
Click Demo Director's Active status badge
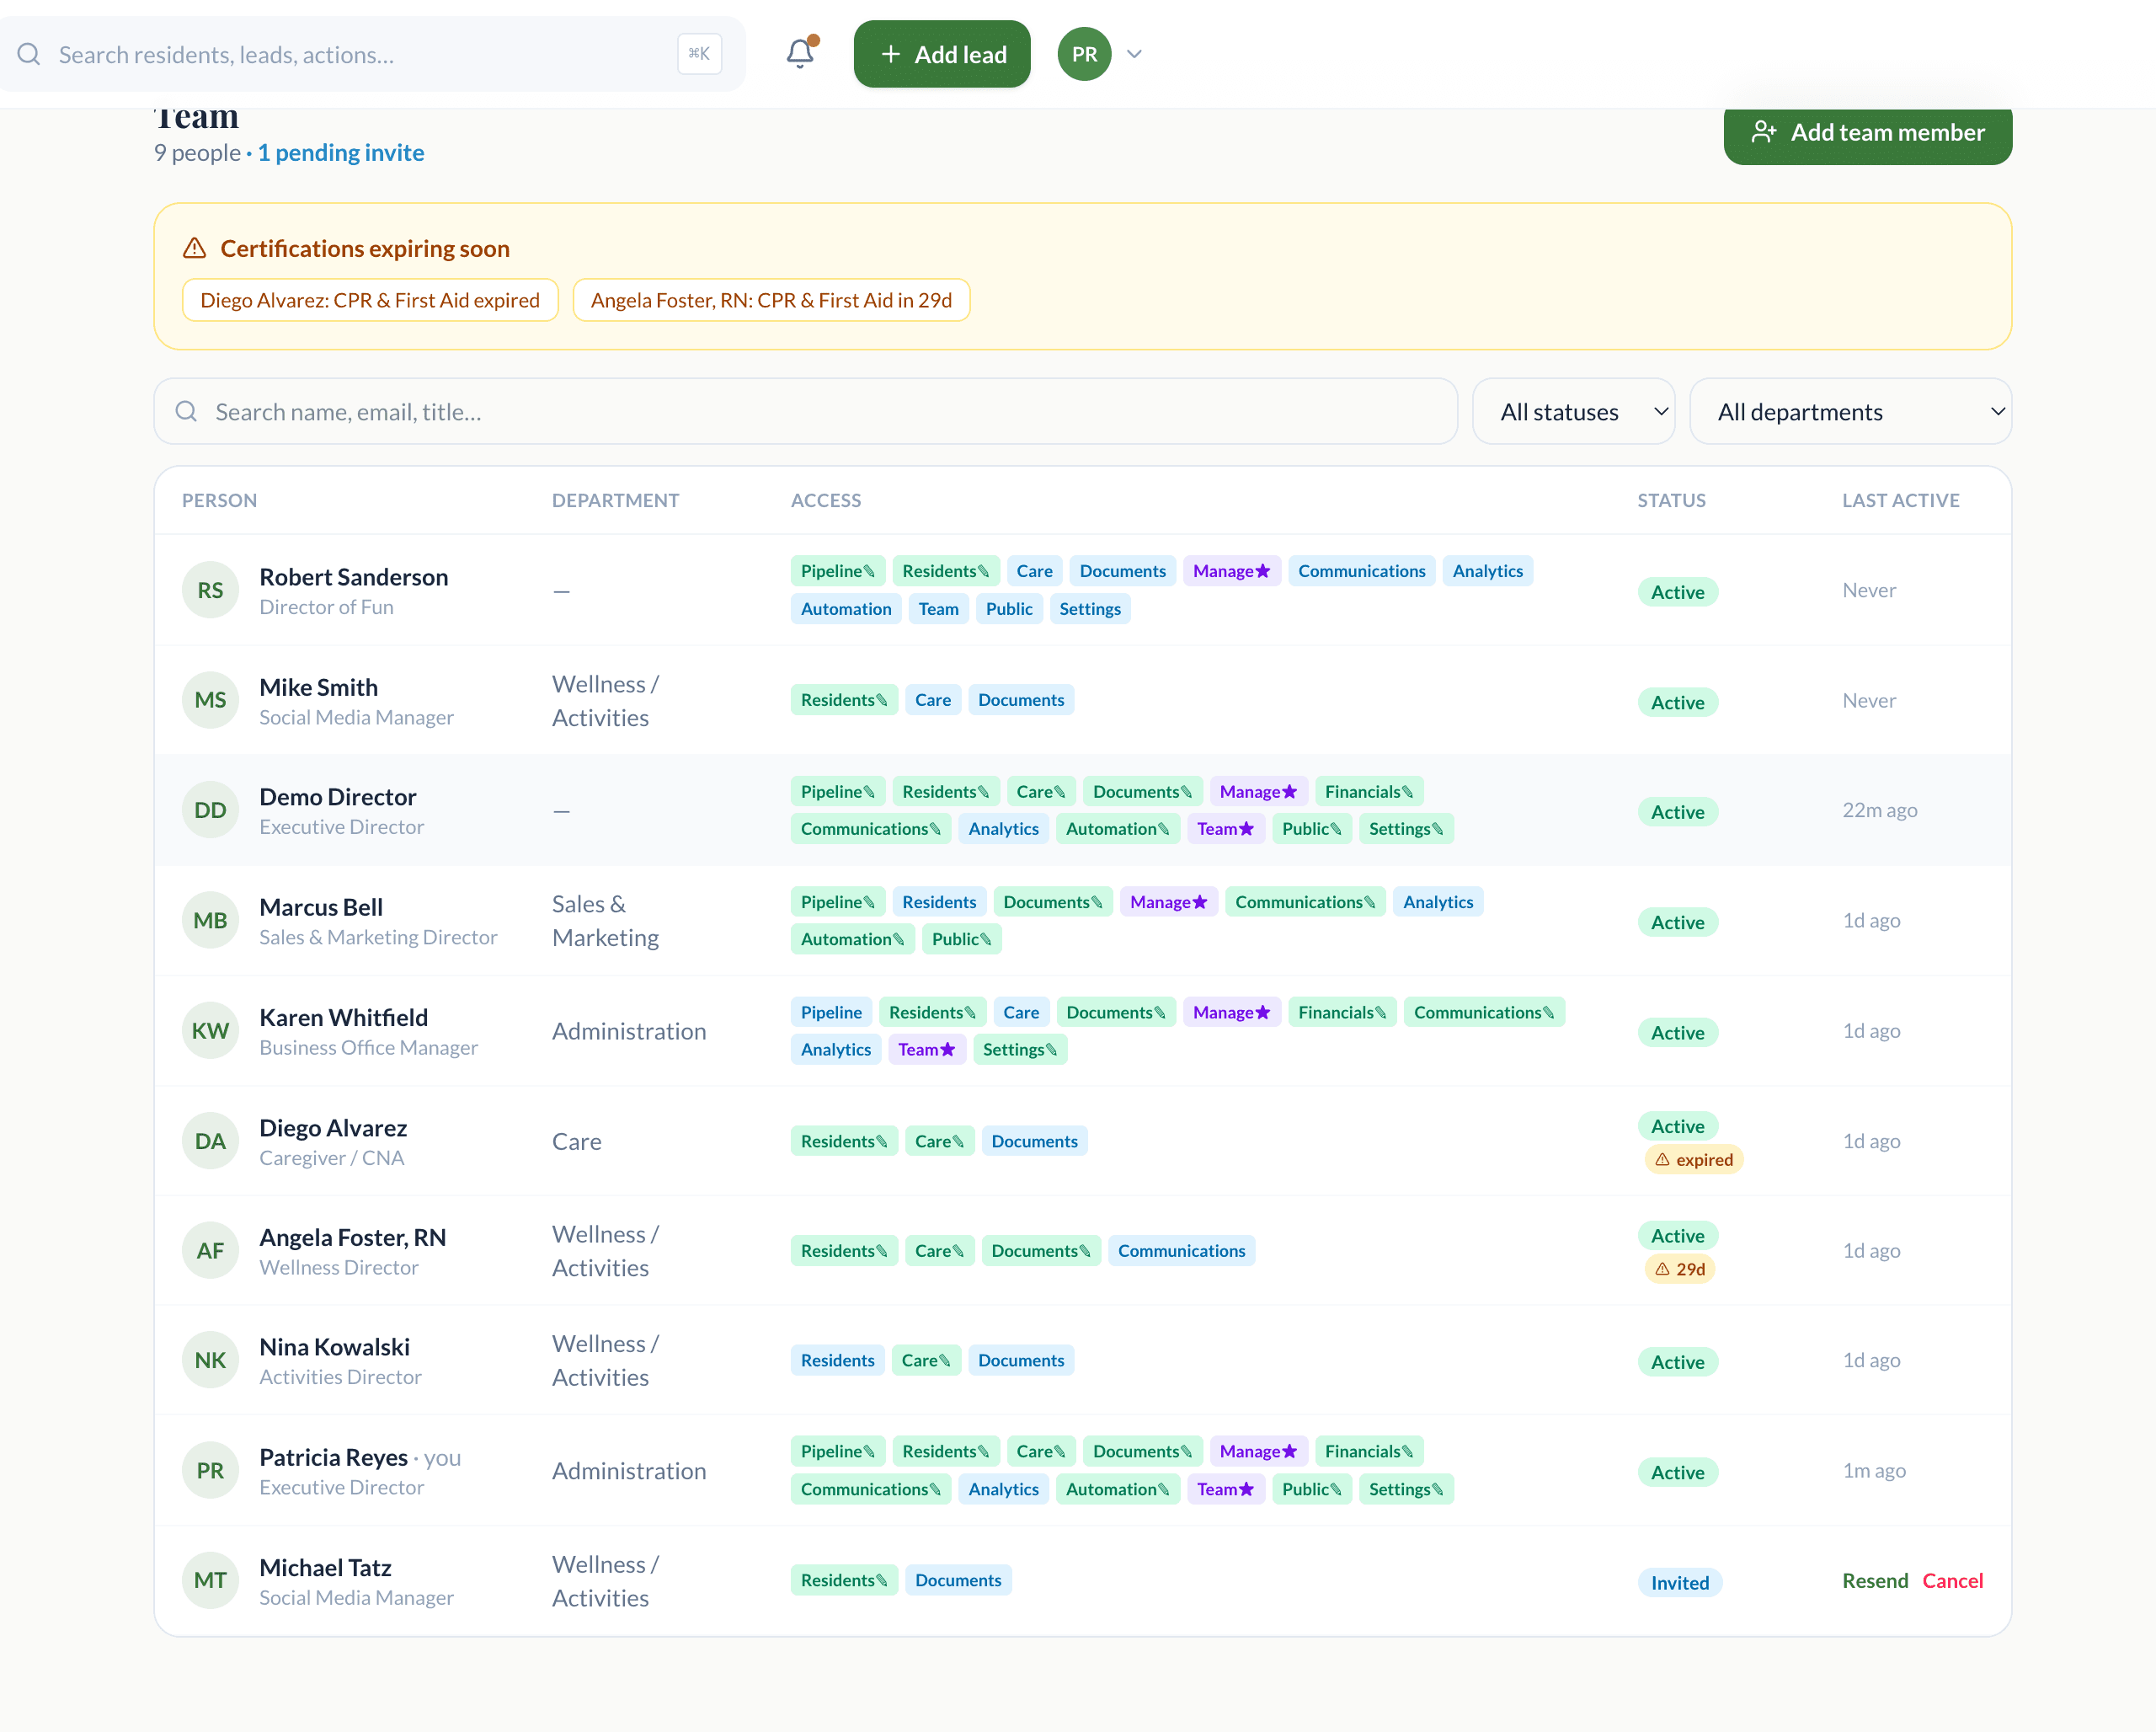pyautogui.click(x=1677, y=812)
